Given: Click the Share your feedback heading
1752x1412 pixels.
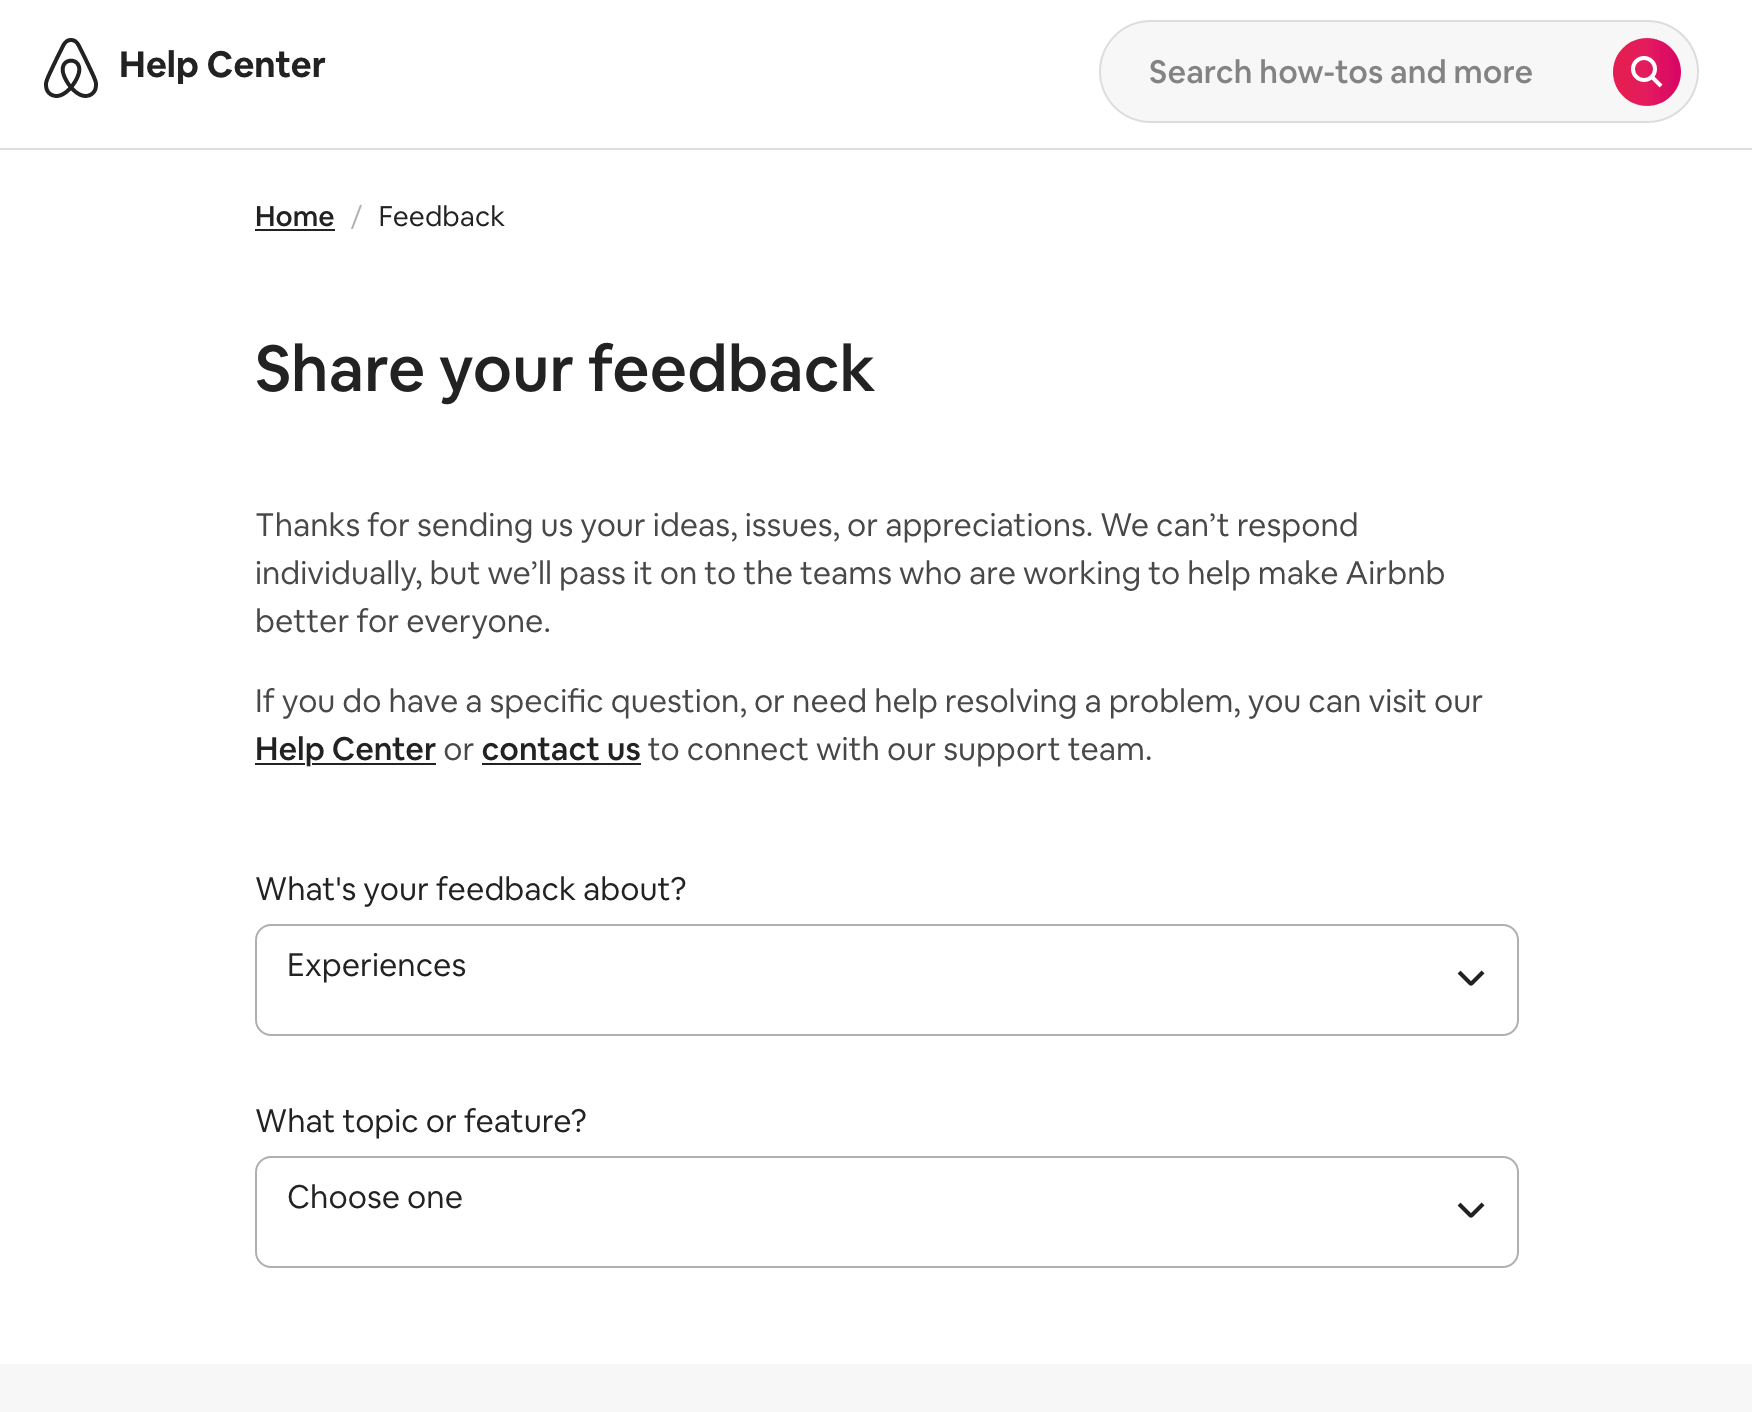Looking at the screenshot, I should click(565, 369).
